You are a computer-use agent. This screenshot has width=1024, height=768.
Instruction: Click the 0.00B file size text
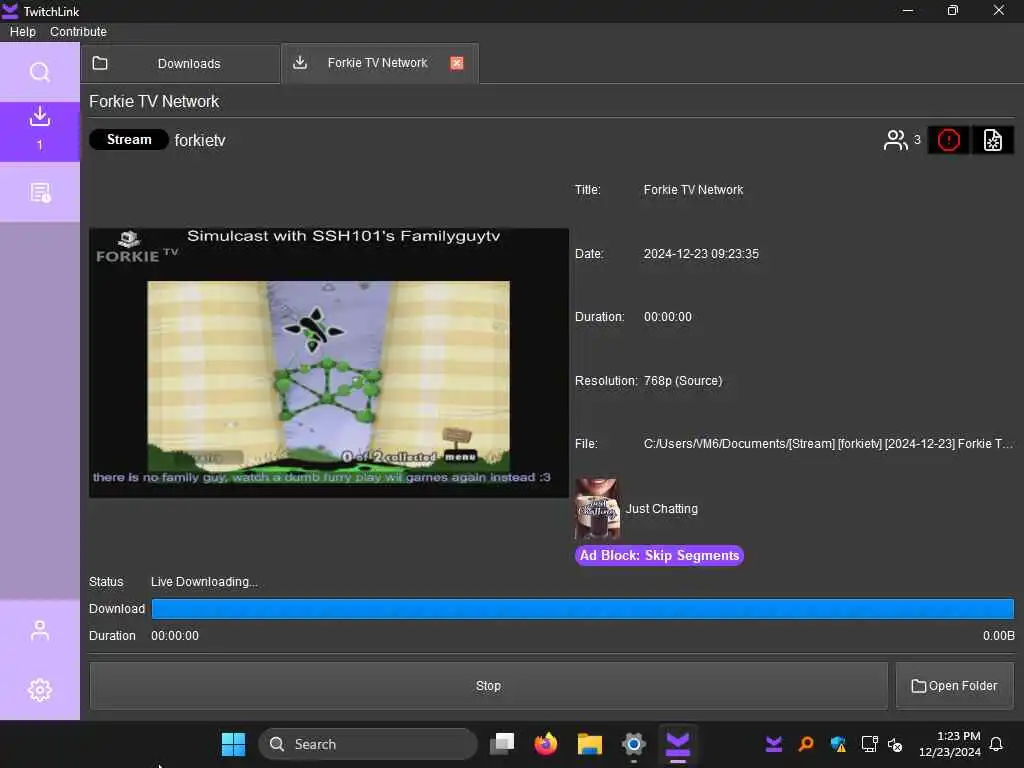pyautogui.click(x=999, y=635)
